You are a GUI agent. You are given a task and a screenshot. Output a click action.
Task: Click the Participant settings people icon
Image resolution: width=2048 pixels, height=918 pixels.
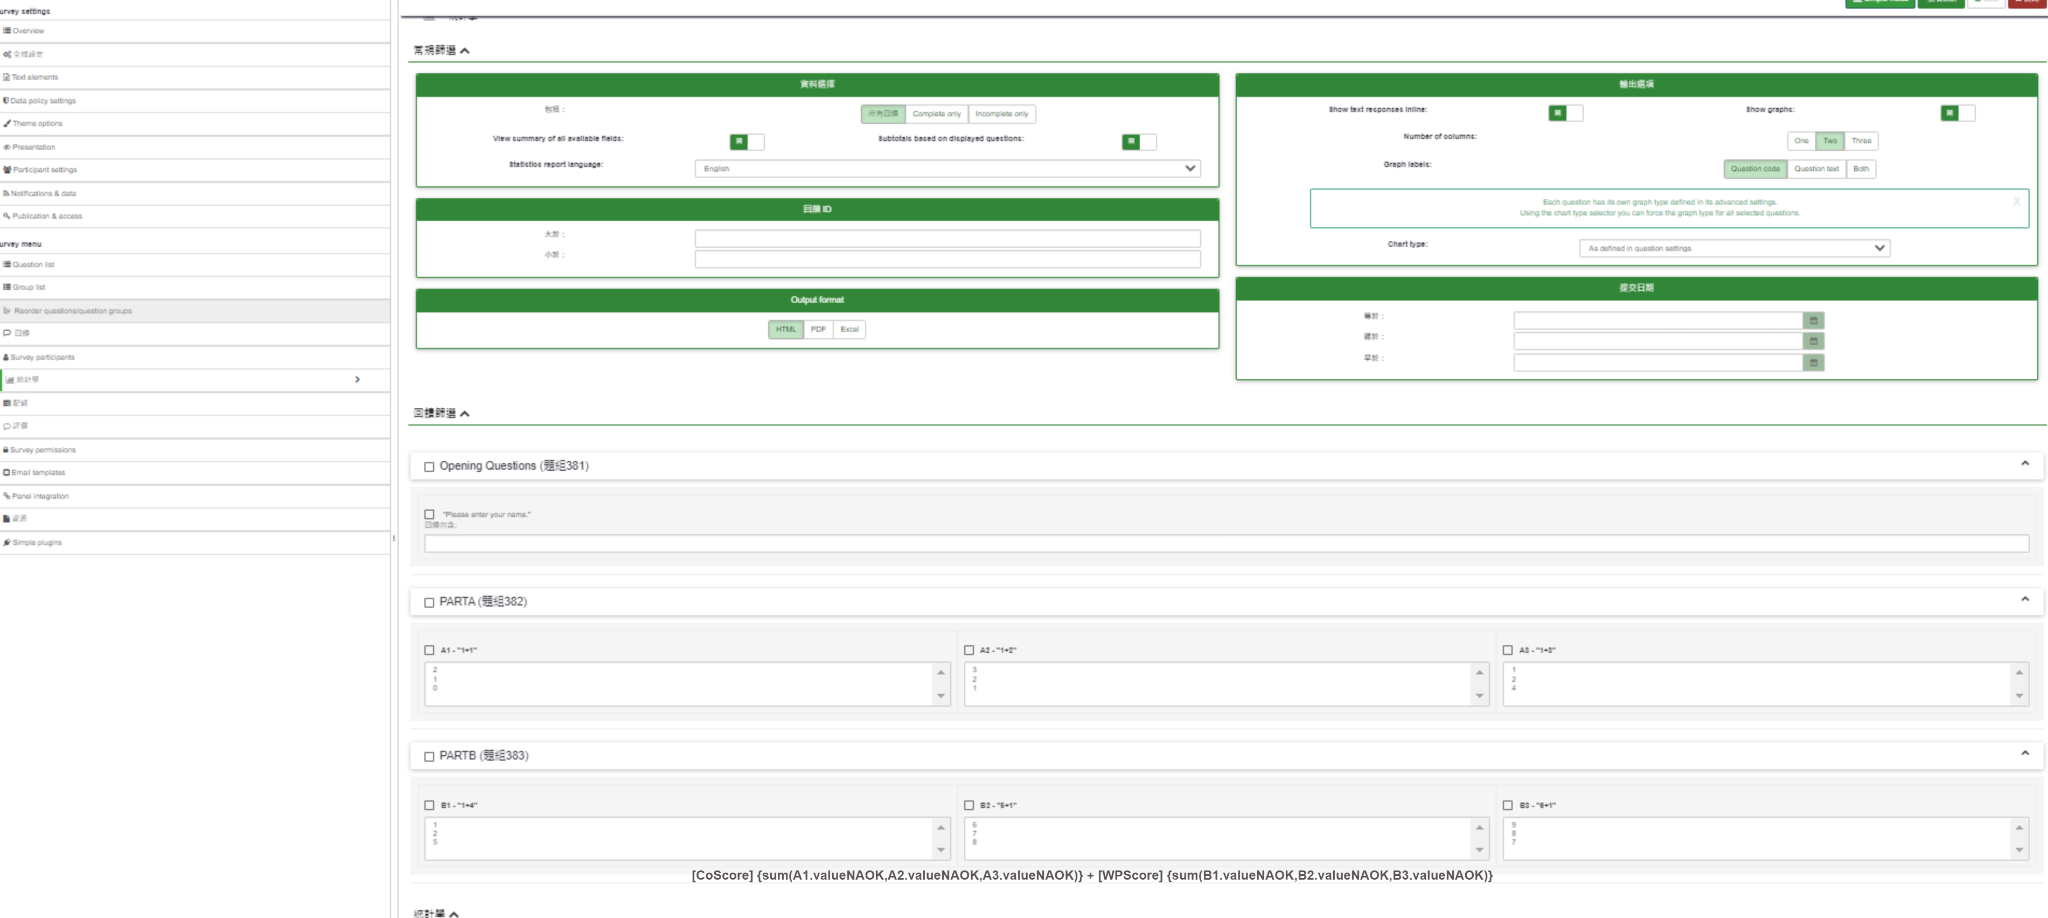(x=7, y=170)
